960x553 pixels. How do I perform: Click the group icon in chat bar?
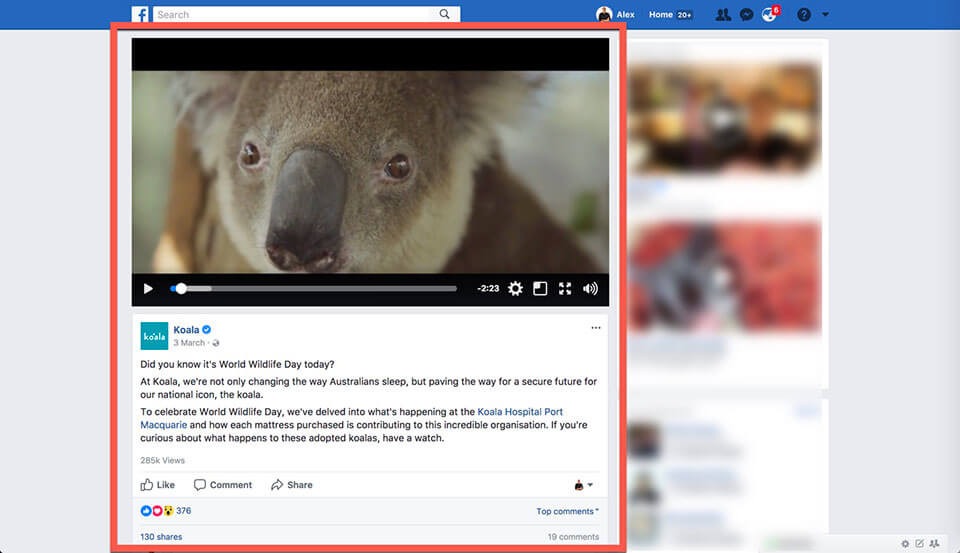tap(934, 543)
